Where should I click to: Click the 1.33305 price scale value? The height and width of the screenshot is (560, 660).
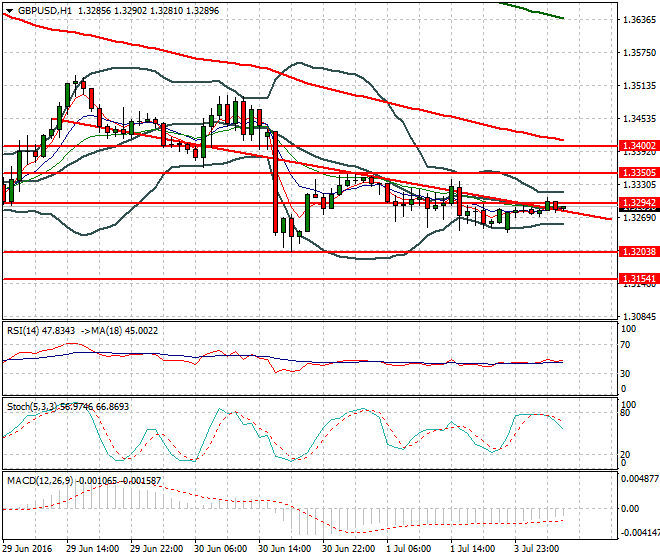(x=639, y=185)
